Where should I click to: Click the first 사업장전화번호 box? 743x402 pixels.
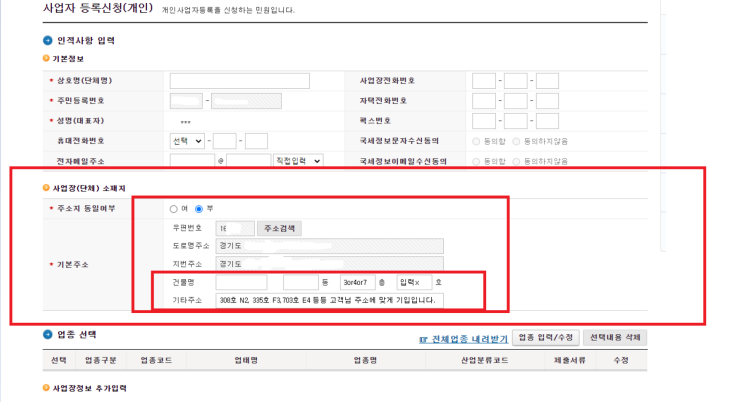[484, 81]
